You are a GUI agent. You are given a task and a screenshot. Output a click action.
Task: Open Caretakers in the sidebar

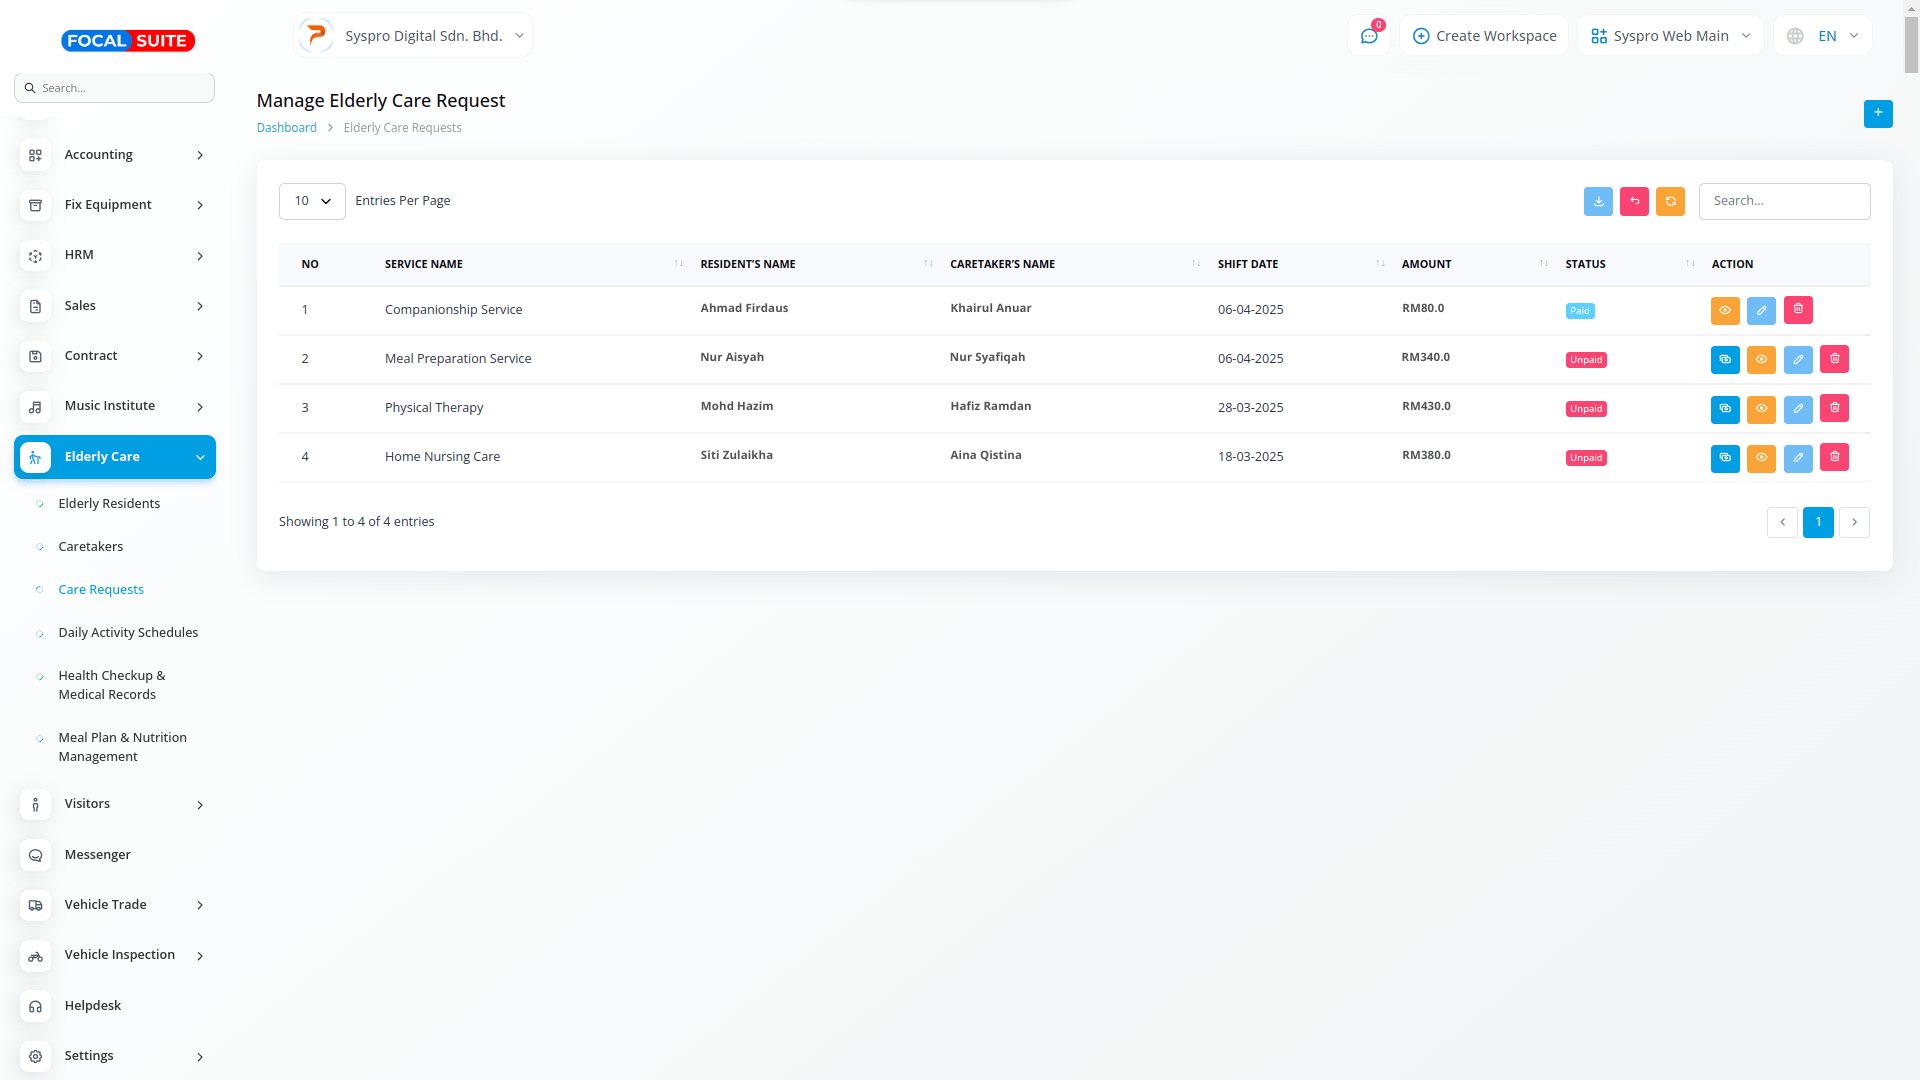(91, 547)
